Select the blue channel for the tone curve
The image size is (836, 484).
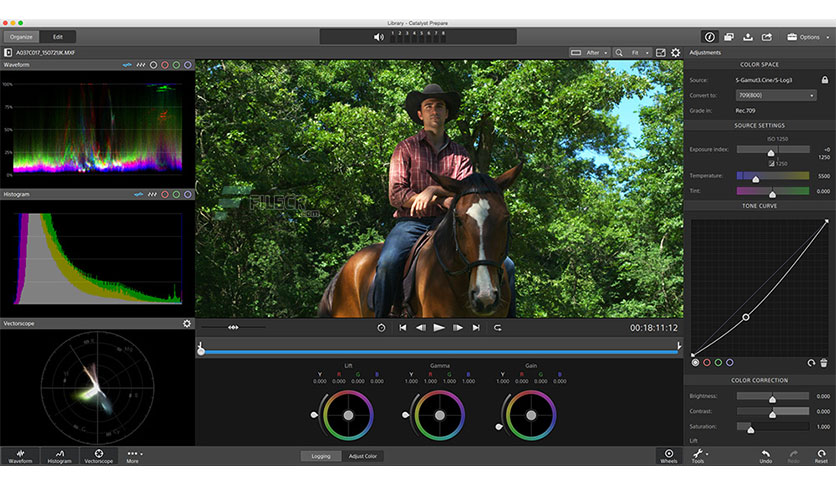[729, 362]
